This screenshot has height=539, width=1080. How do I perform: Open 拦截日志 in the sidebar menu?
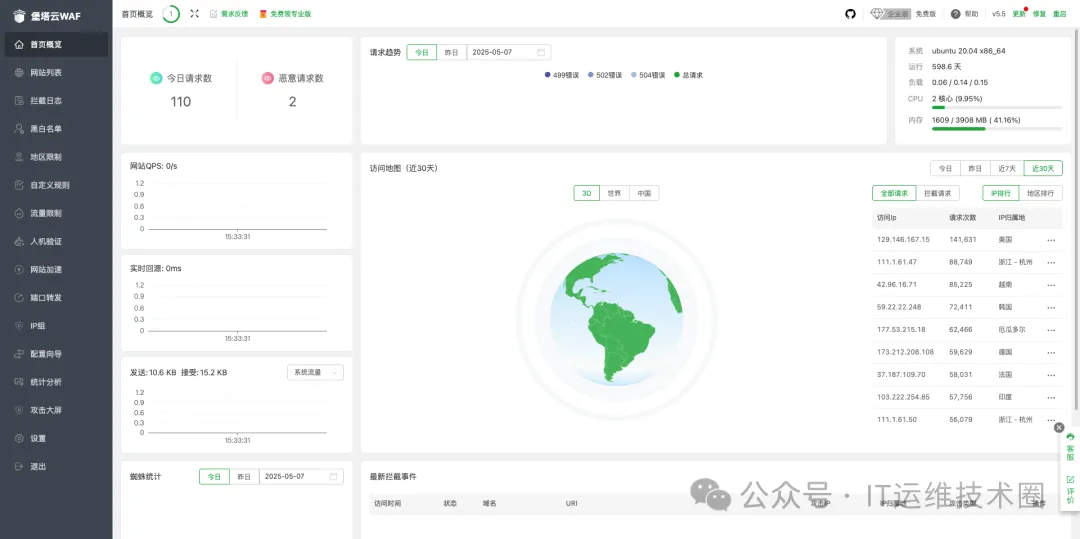45,101
